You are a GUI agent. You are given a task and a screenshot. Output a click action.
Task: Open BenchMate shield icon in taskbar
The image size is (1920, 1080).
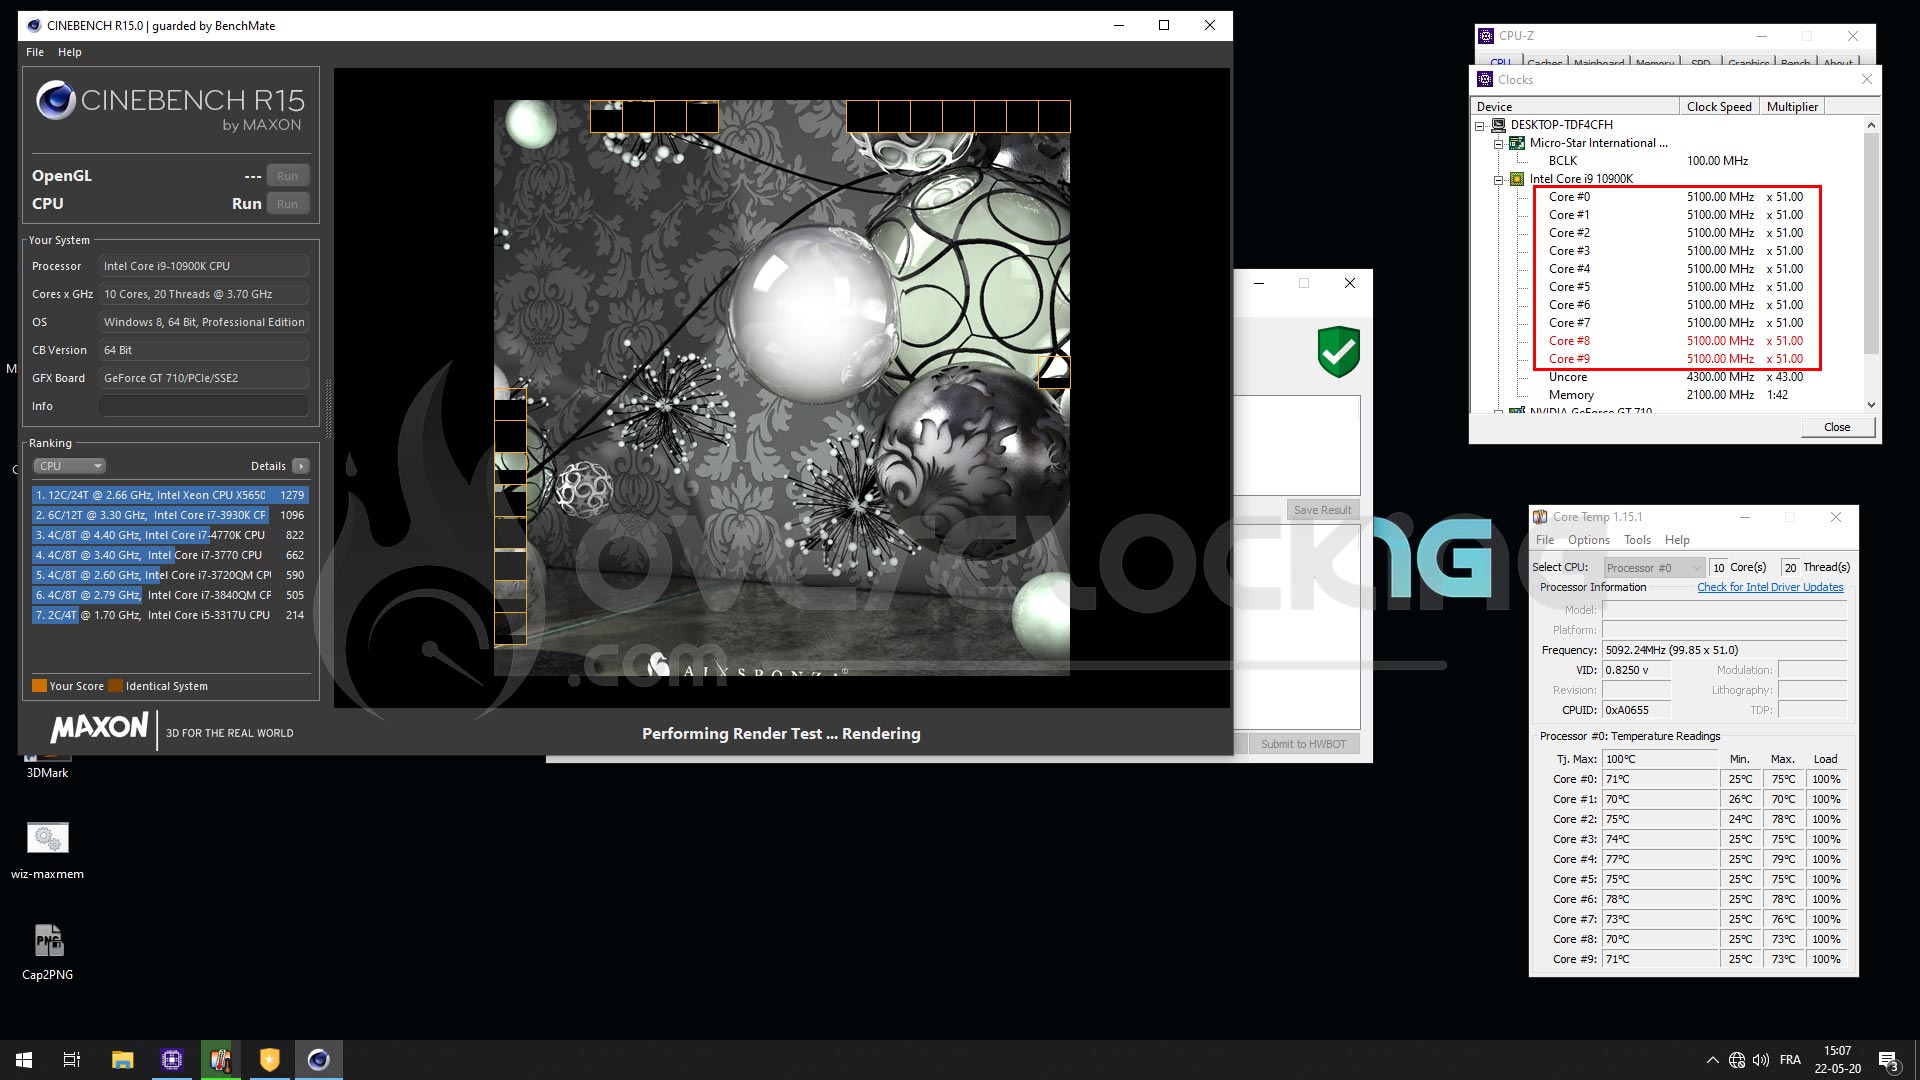tap(270, 1060)
